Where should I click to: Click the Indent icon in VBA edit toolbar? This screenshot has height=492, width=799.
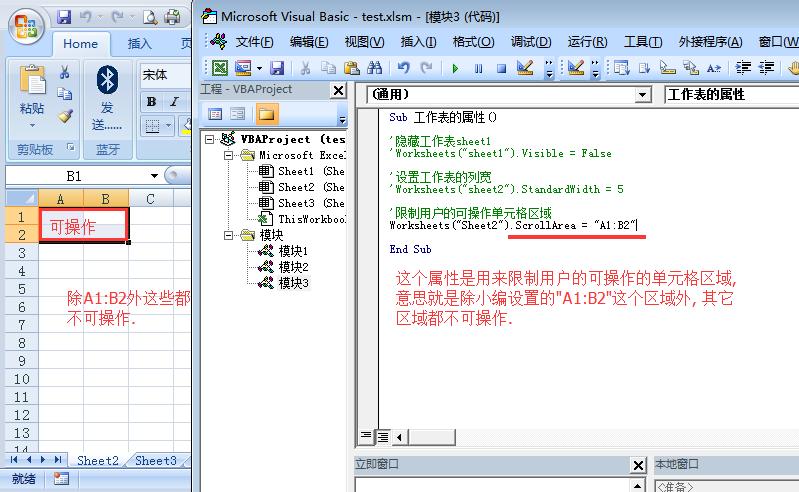[x=743, y=68]
